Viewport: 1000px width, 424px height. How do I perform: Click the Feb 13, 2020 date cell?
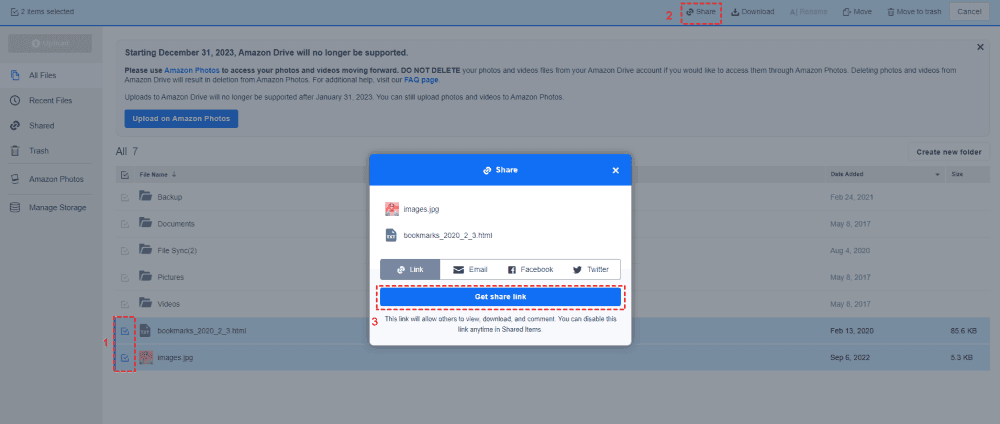[x=851, y=331]
